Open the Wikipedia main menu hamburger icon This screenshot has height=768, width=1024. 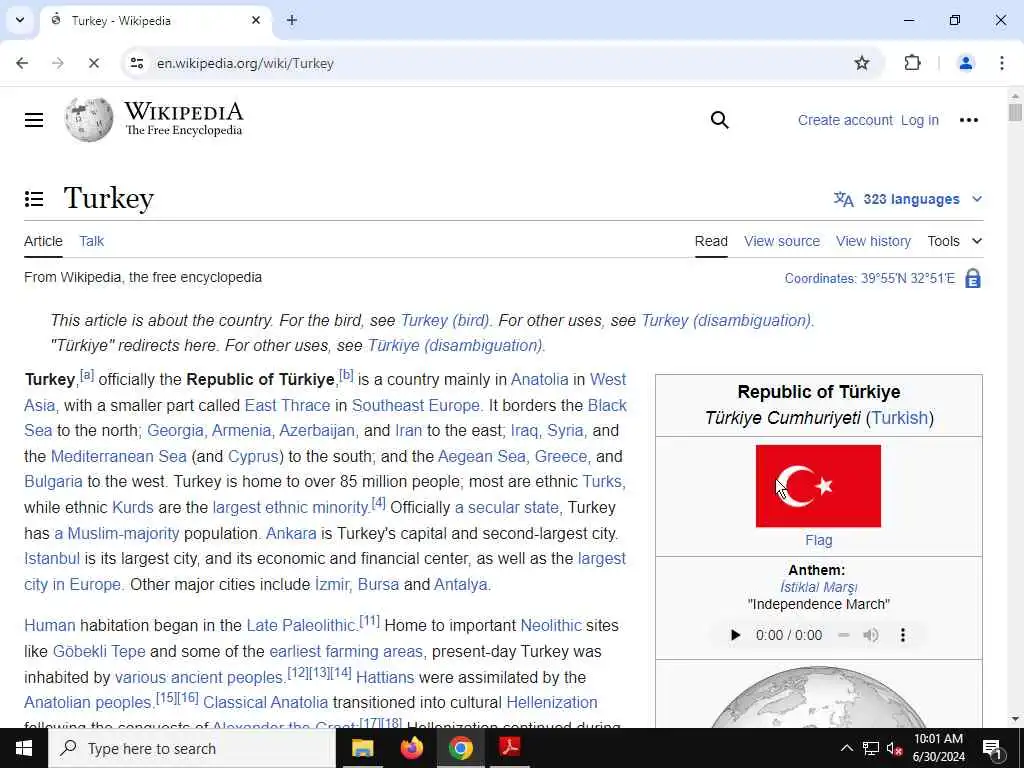[34, 120]
